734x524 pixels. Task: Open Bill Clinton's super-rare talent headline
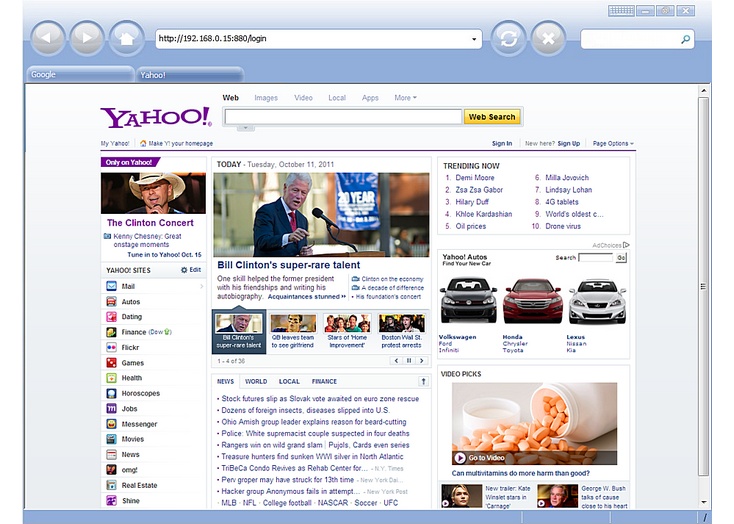289,265
